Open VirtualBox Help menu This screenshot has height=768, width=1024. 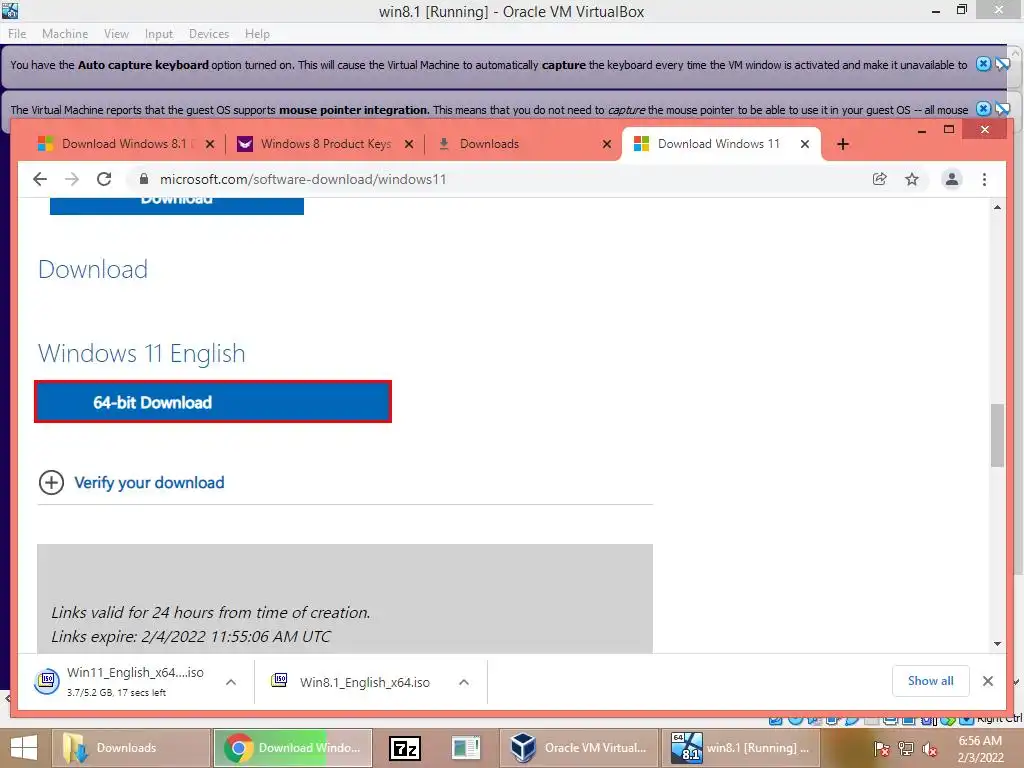tap(257, 33)
